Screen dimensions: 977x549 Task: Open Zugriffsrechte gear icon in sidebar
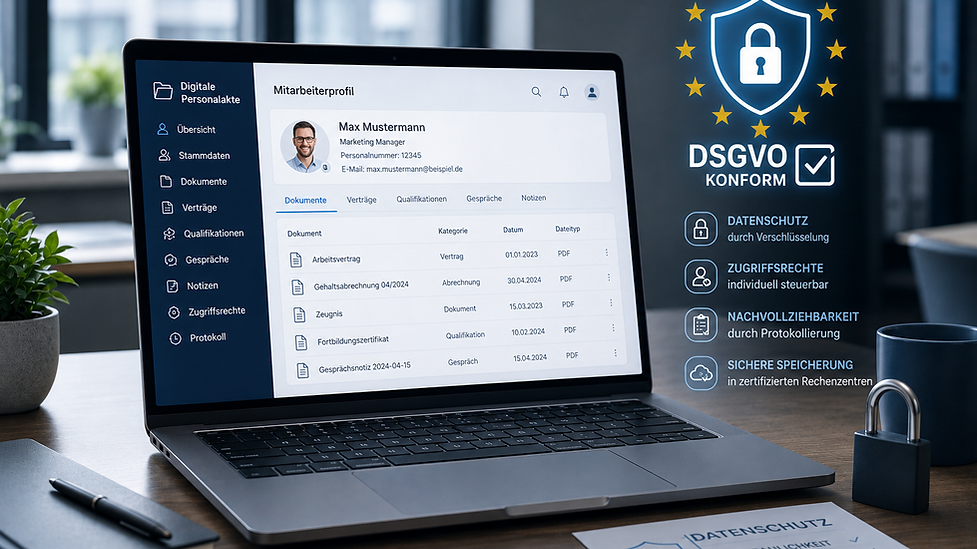(x=174, y=312)
